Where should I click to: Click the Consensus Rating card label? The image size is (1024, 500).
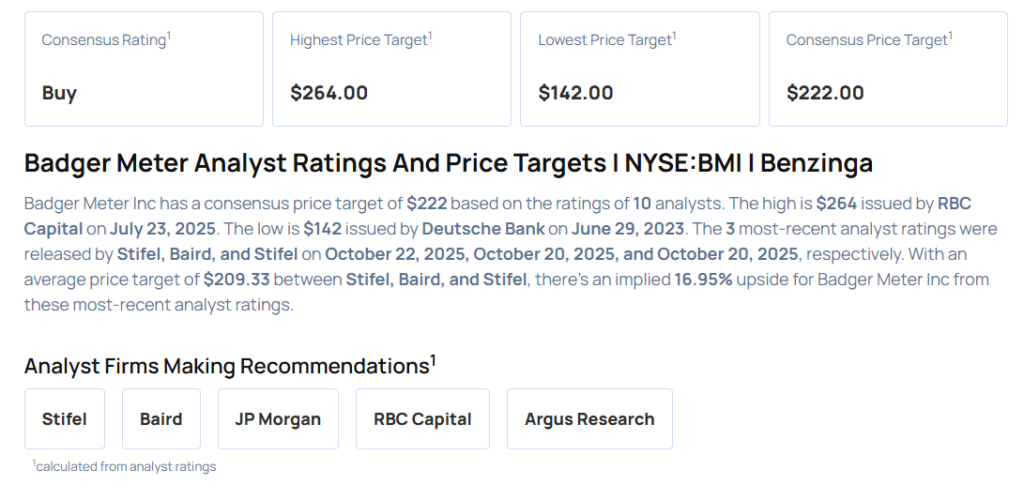click(105, 40)
